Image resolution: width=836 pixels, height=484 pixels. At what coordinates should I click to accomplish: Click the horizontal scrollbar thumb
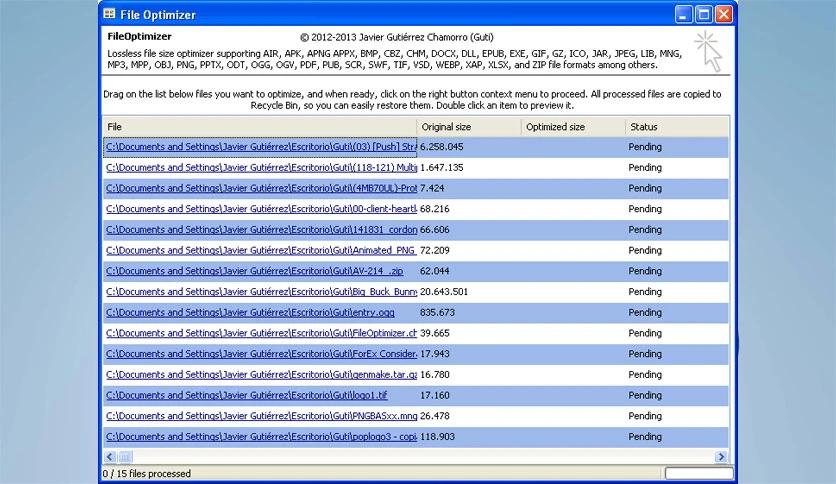tap(125, 457)
